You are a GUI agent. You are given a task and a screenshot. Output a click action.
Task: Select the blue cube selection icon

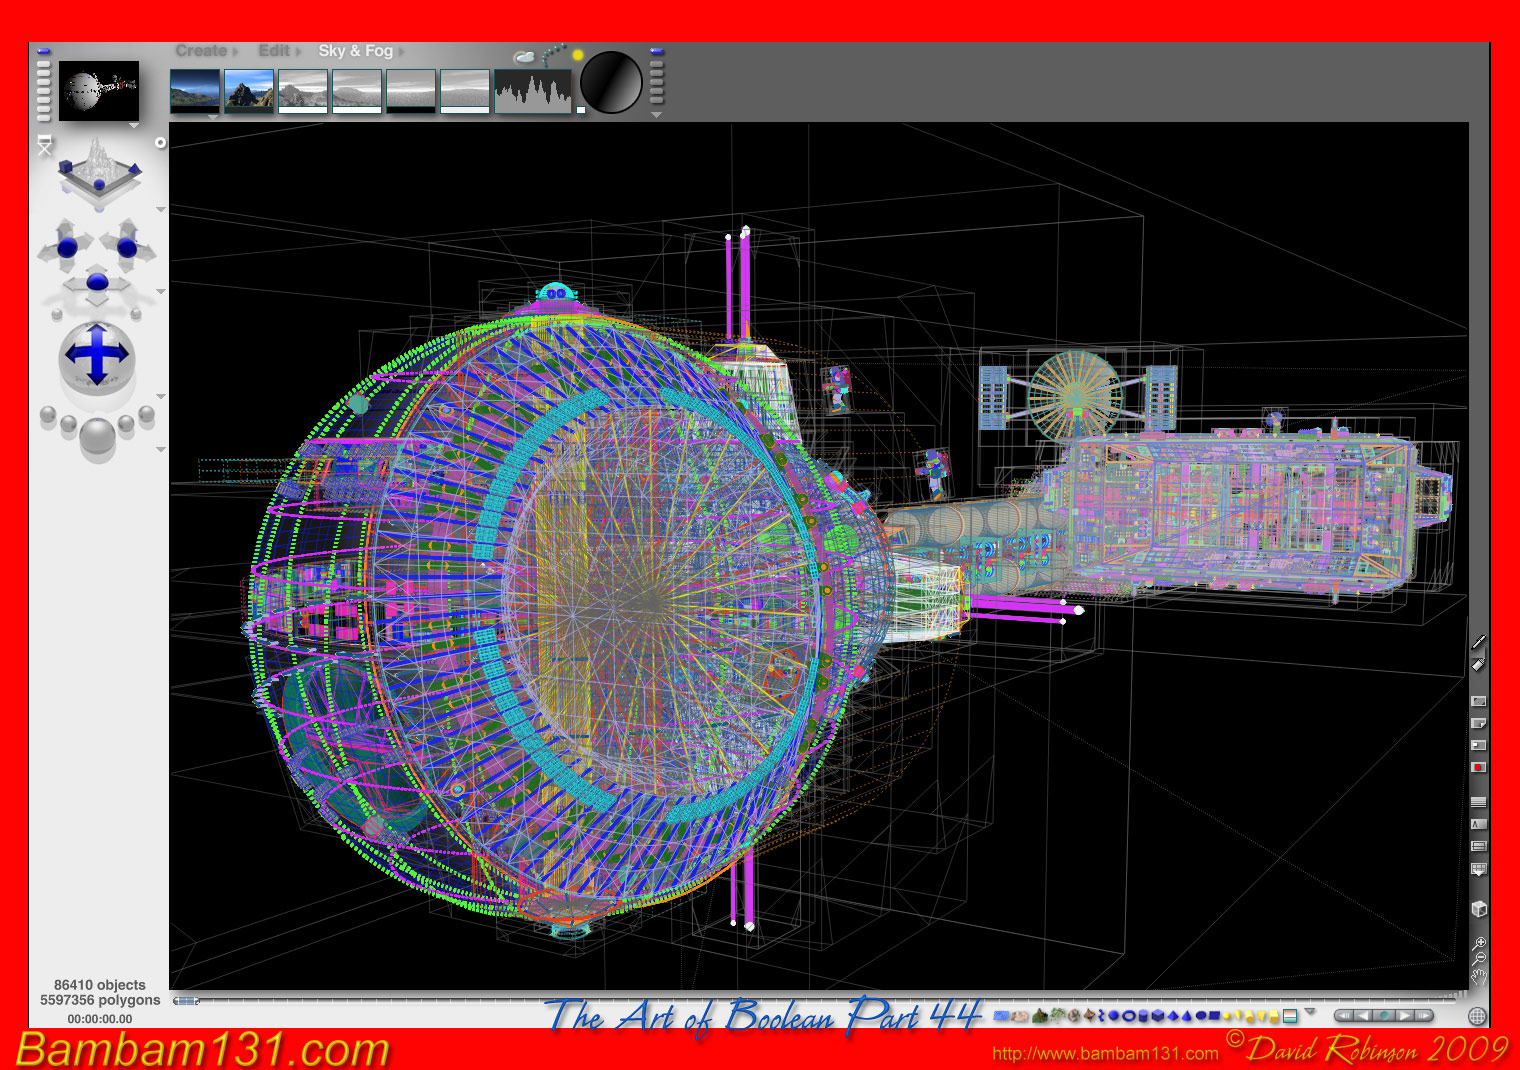point(1158,1015)
